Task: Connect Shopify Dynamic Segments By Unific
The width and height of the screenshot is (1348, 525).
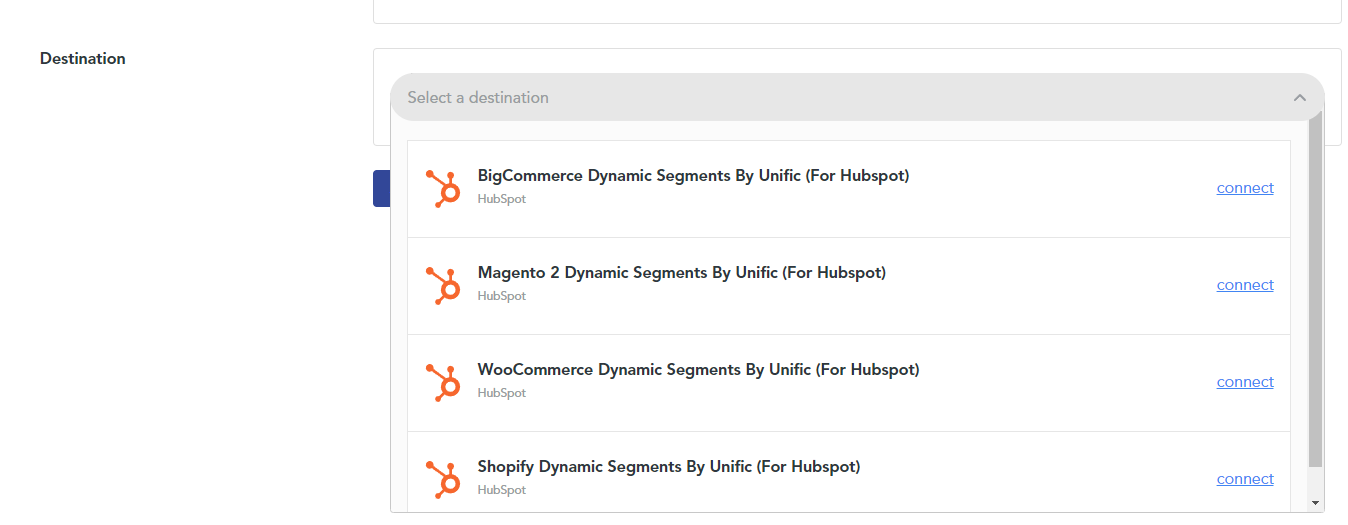Action: pos(1245,479)
